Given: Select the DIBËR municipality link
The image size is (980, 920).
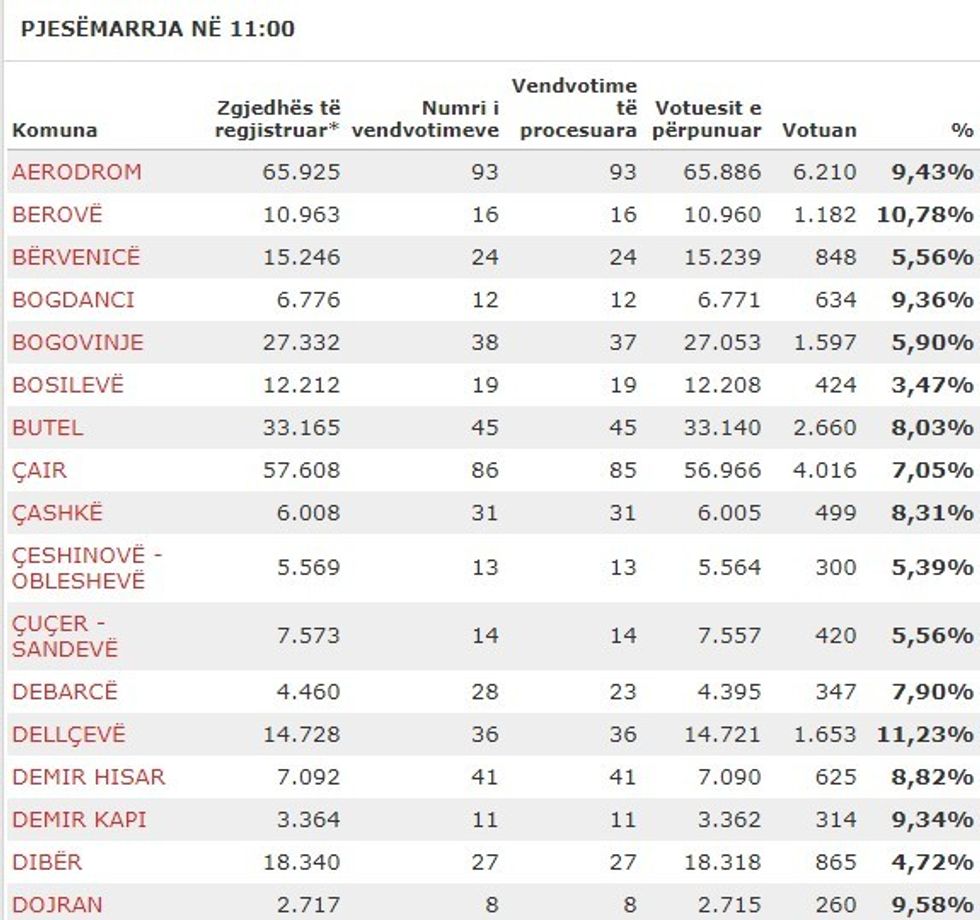Looking at the screenshot, I should pyautogui.click(x=47, y=863).
